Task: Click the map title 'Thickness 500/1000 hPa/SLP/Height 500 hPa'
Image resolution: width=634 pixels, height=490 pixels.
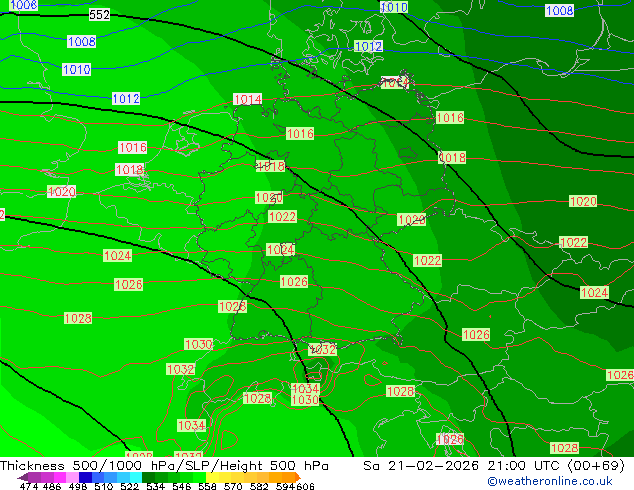Action: point(164,466)
